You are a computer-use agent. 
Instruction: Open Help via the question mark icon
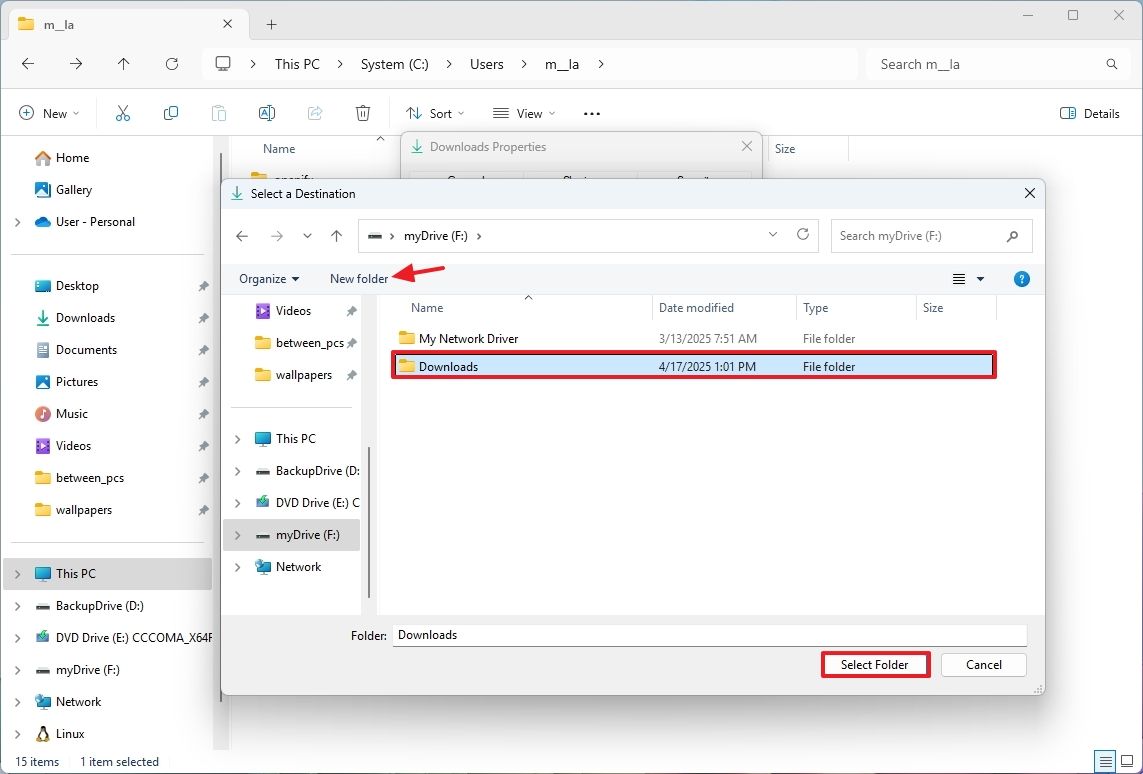coord(1021,279)
